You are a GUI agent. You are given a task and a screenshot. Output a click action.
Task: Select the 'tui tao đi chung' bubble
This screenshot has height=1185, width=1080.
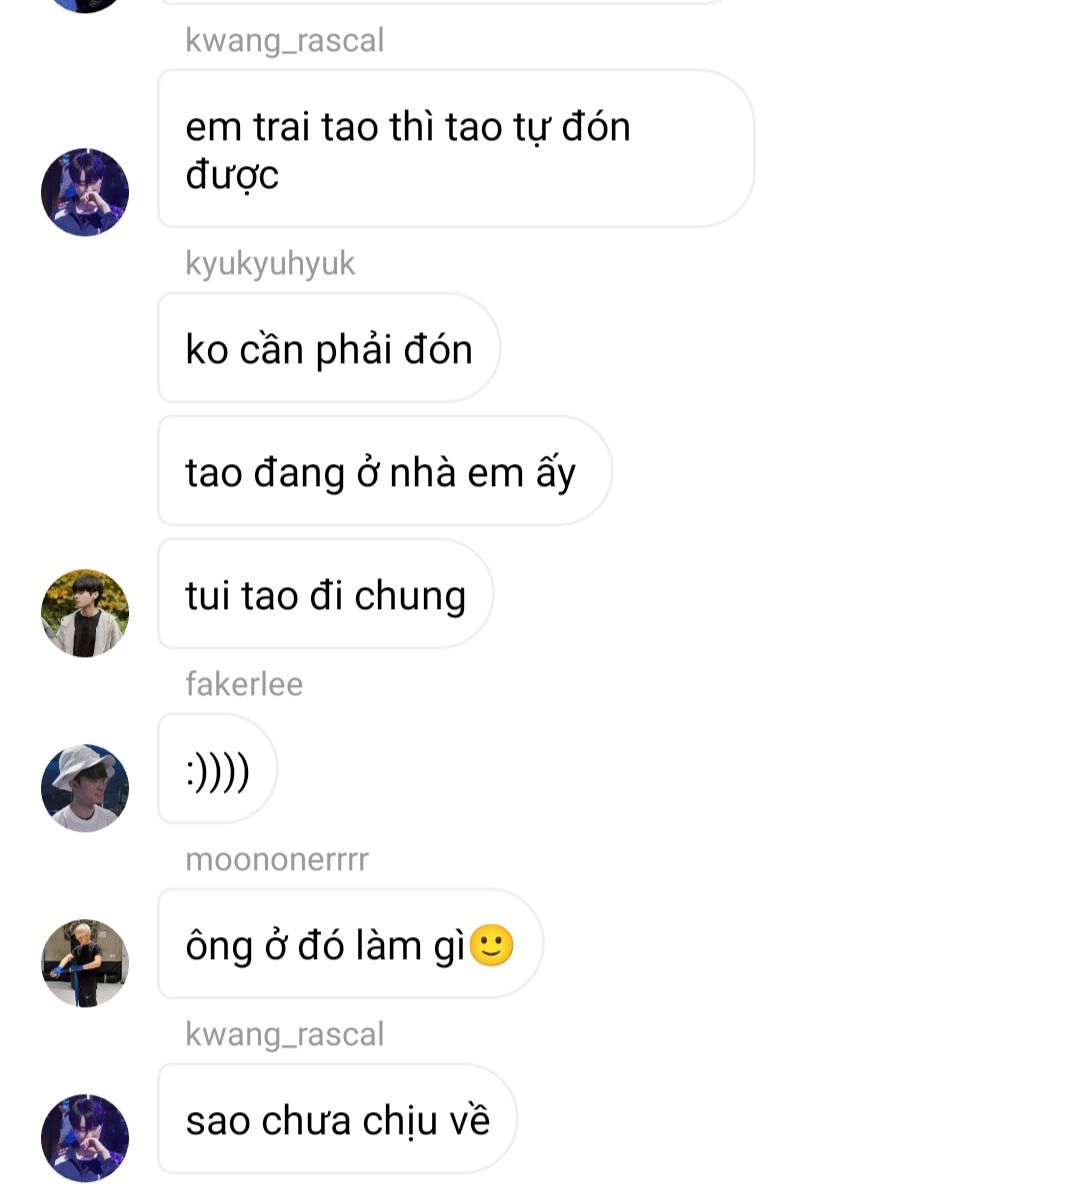click(326, 594)
